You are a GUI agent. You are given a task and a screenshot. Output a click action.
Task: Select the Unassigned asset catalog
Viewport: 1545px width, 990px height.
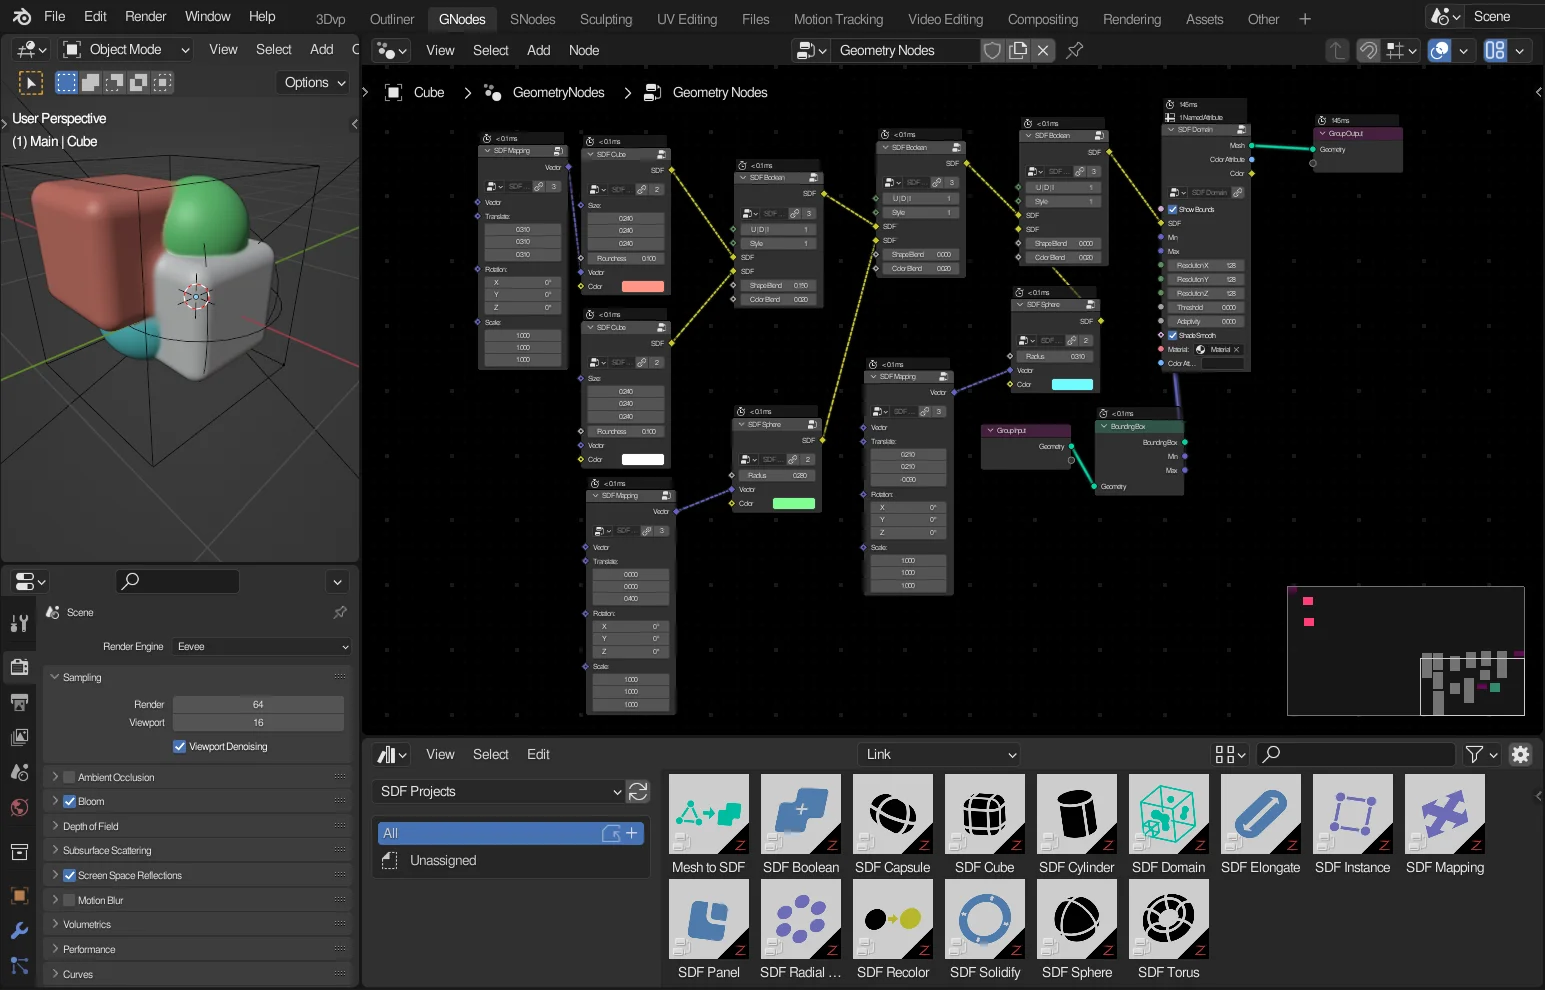pos(442,860)
